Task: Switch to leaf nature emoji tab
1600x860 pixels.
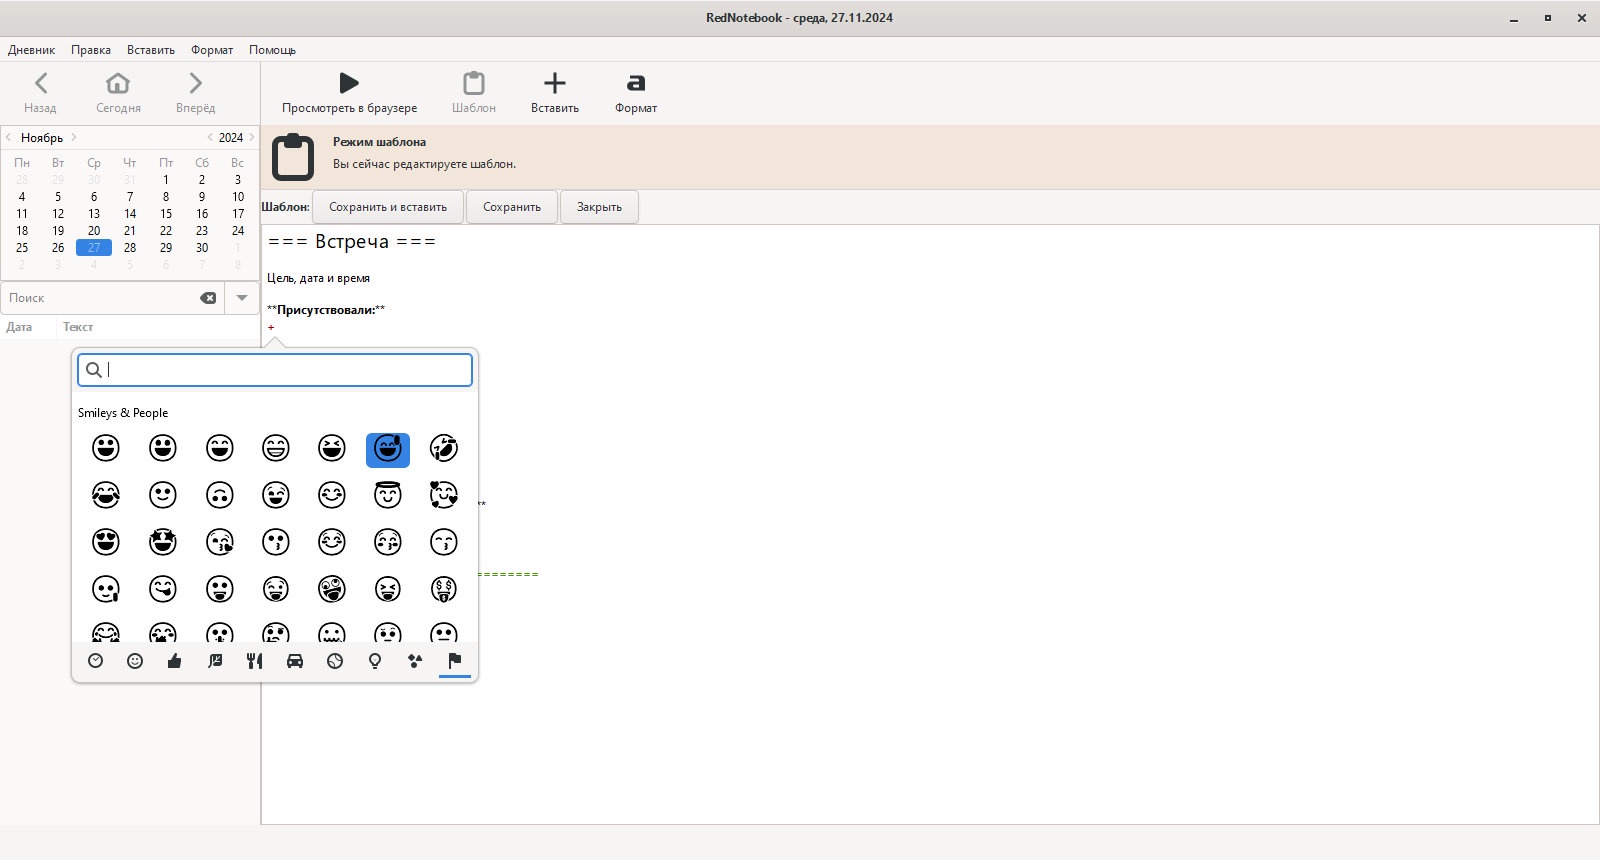Action: pyautogui.click(x=215, y=661)
